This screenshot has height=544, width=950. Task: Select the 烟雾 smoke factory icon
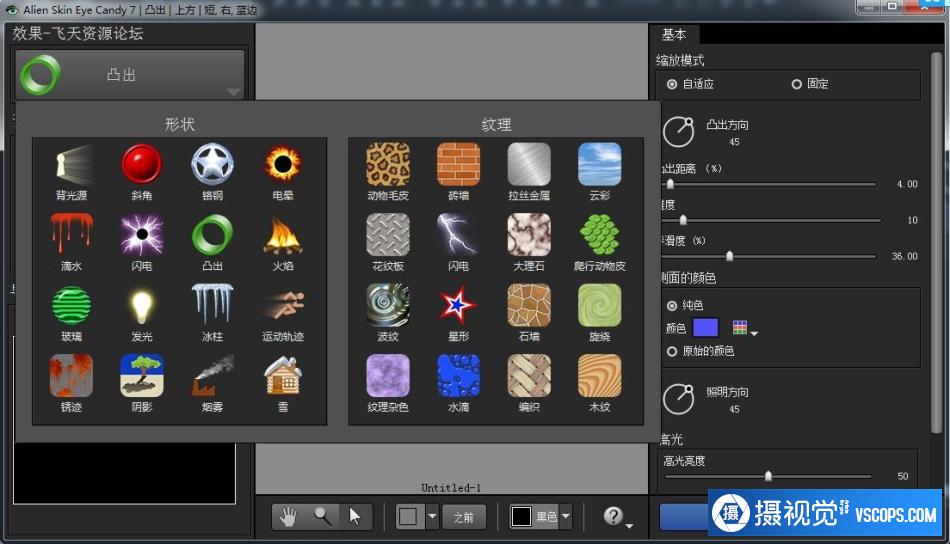click(x=212, y=376)
